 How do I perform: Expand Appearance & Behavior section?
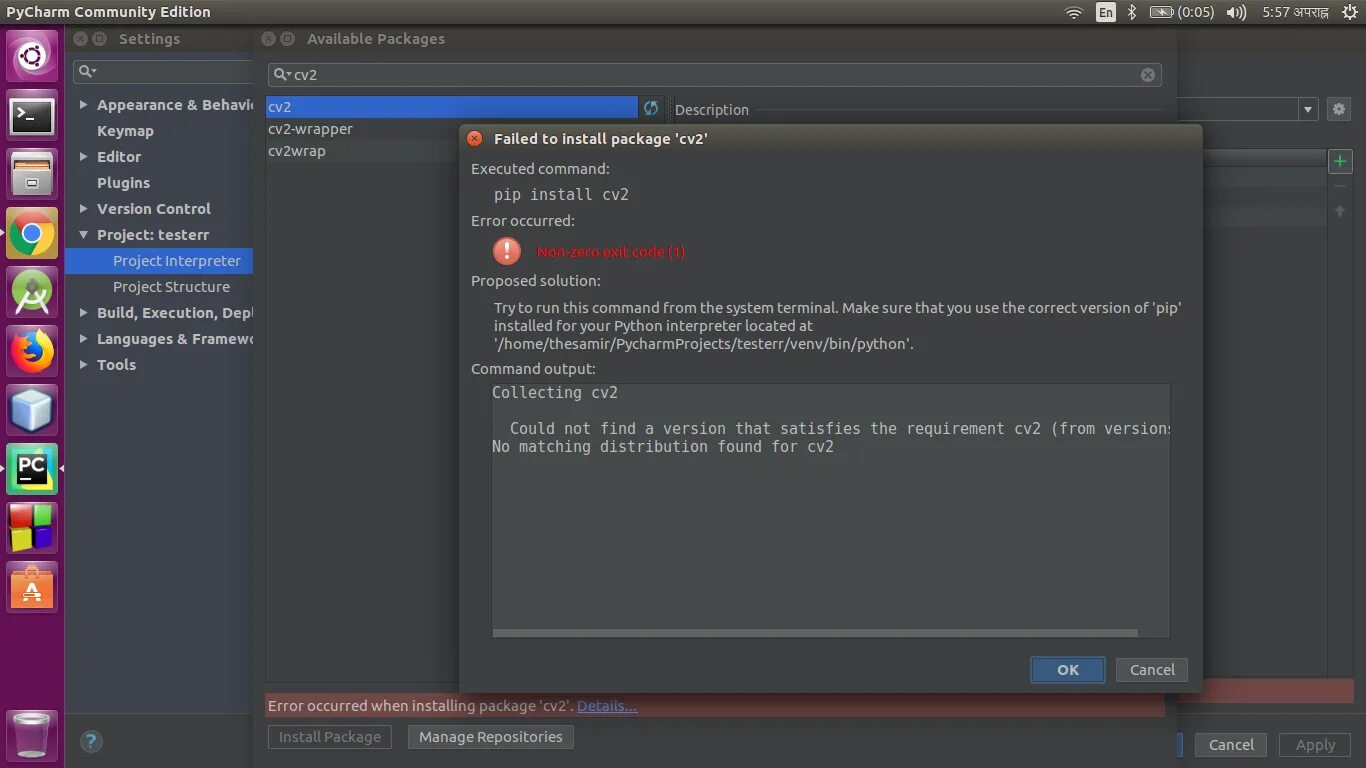[x=84, y=105]
